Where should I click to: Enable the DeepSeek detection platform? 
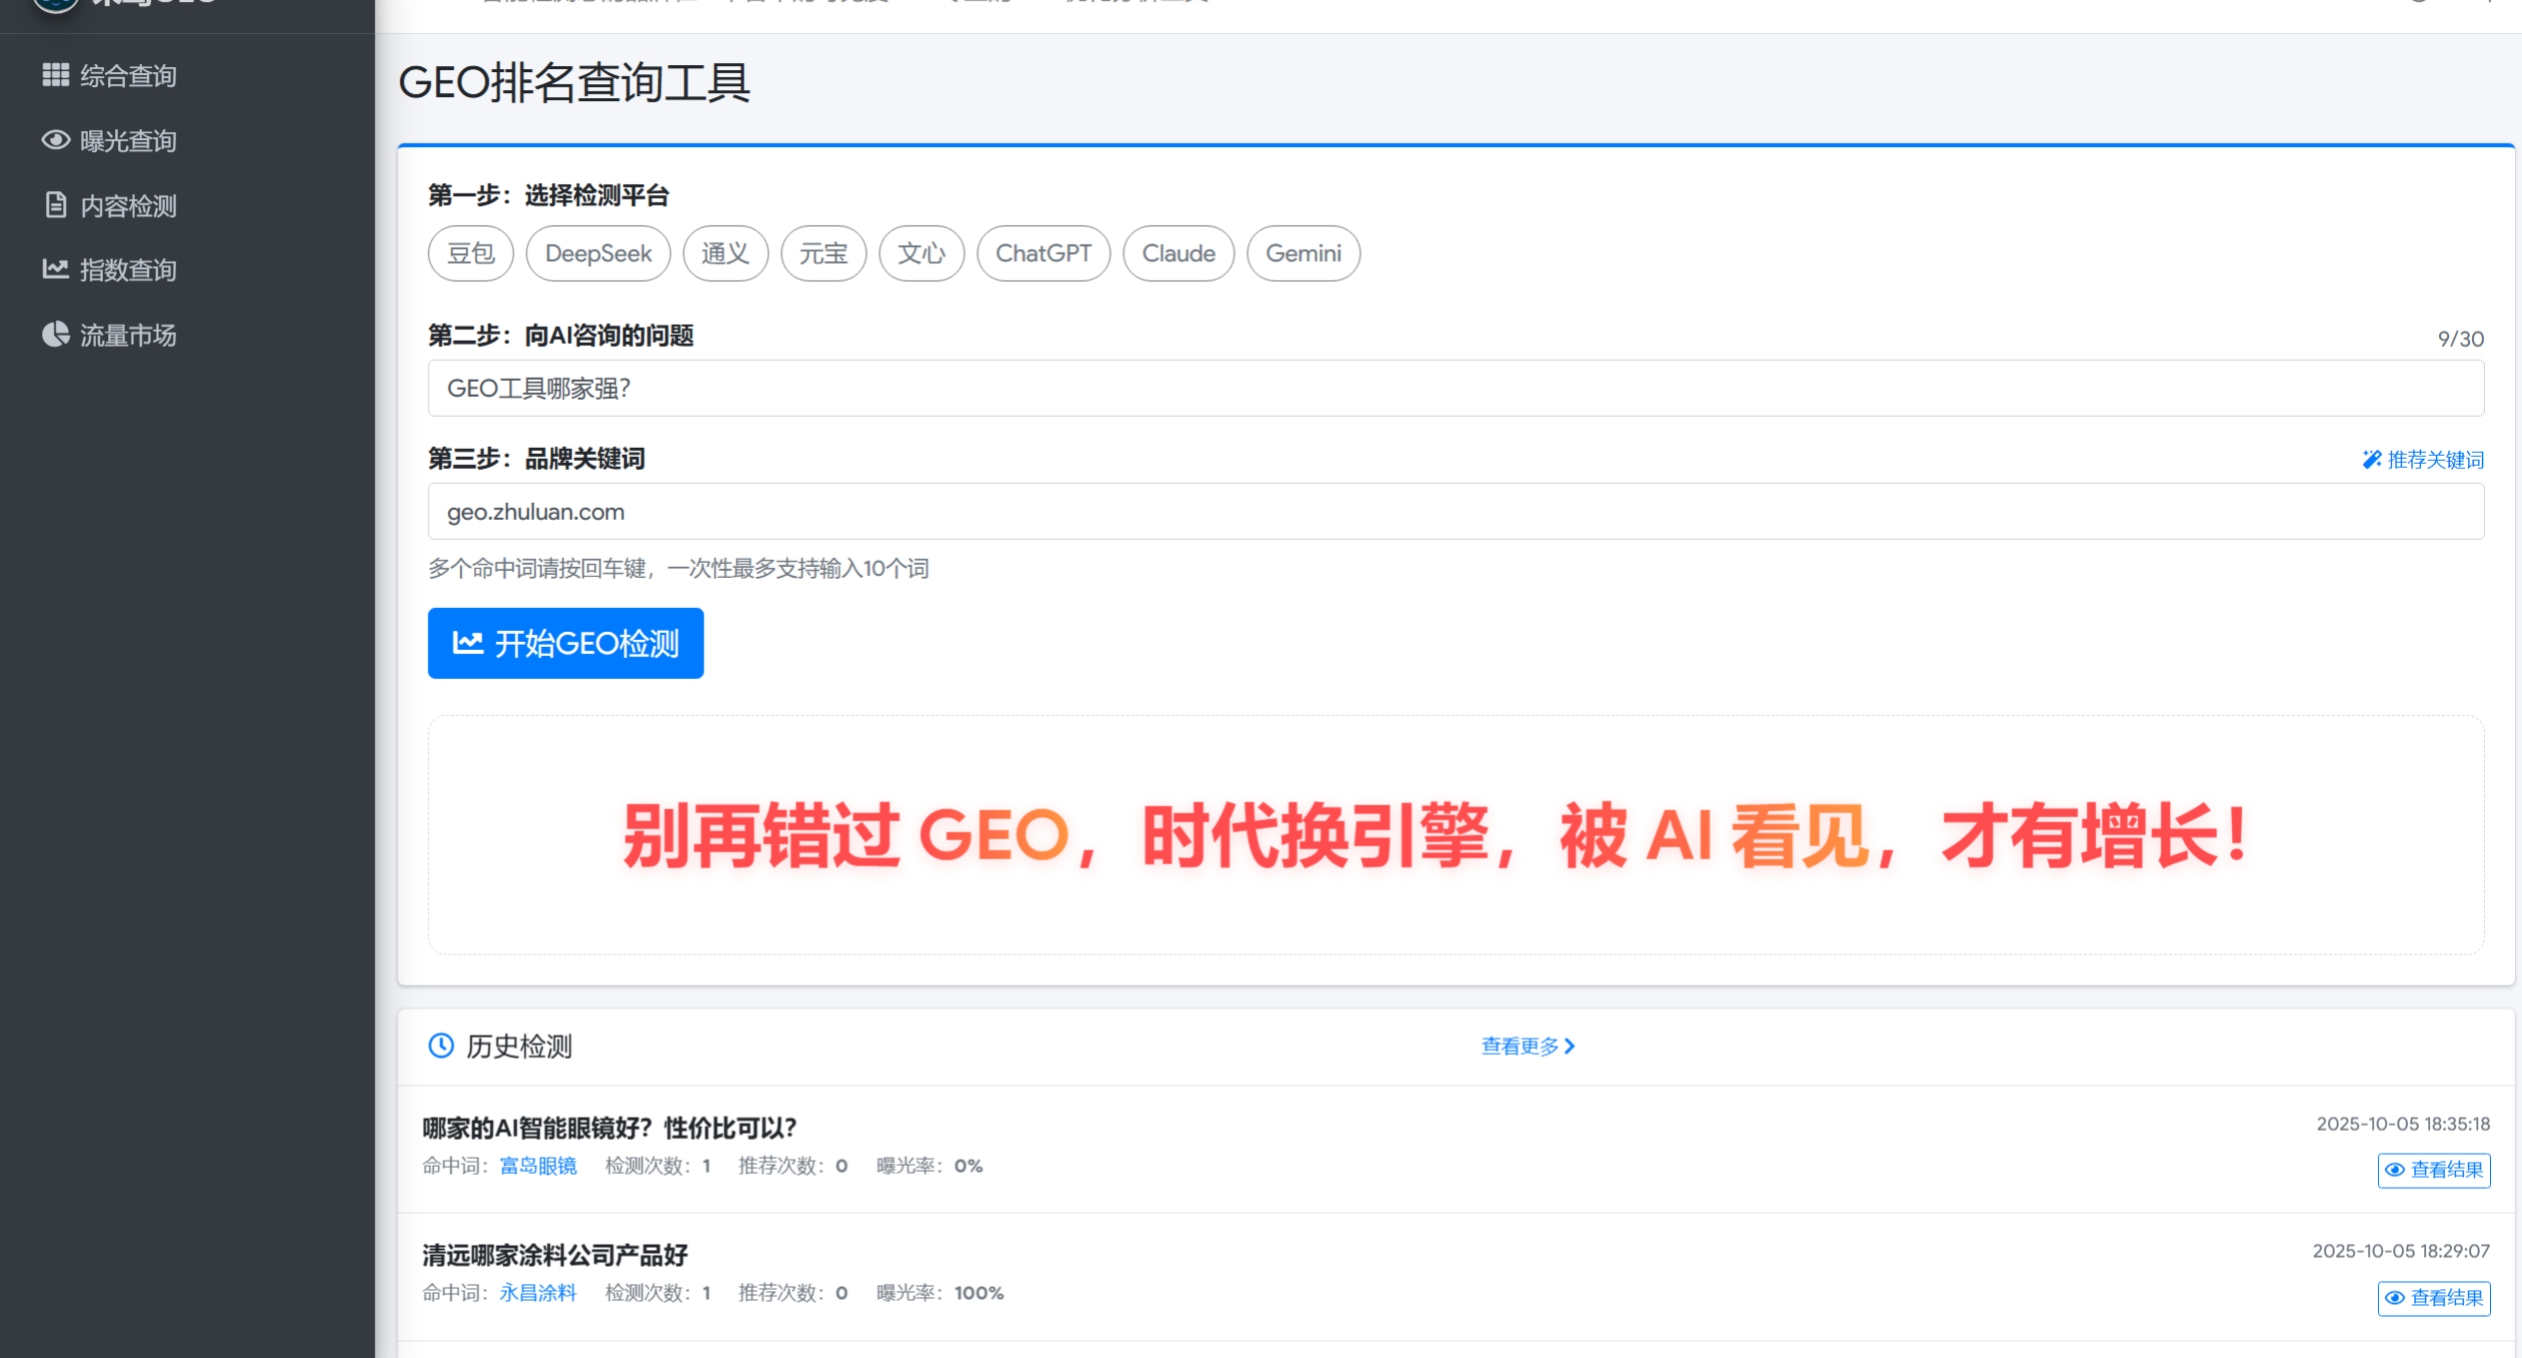pos(598,253)
